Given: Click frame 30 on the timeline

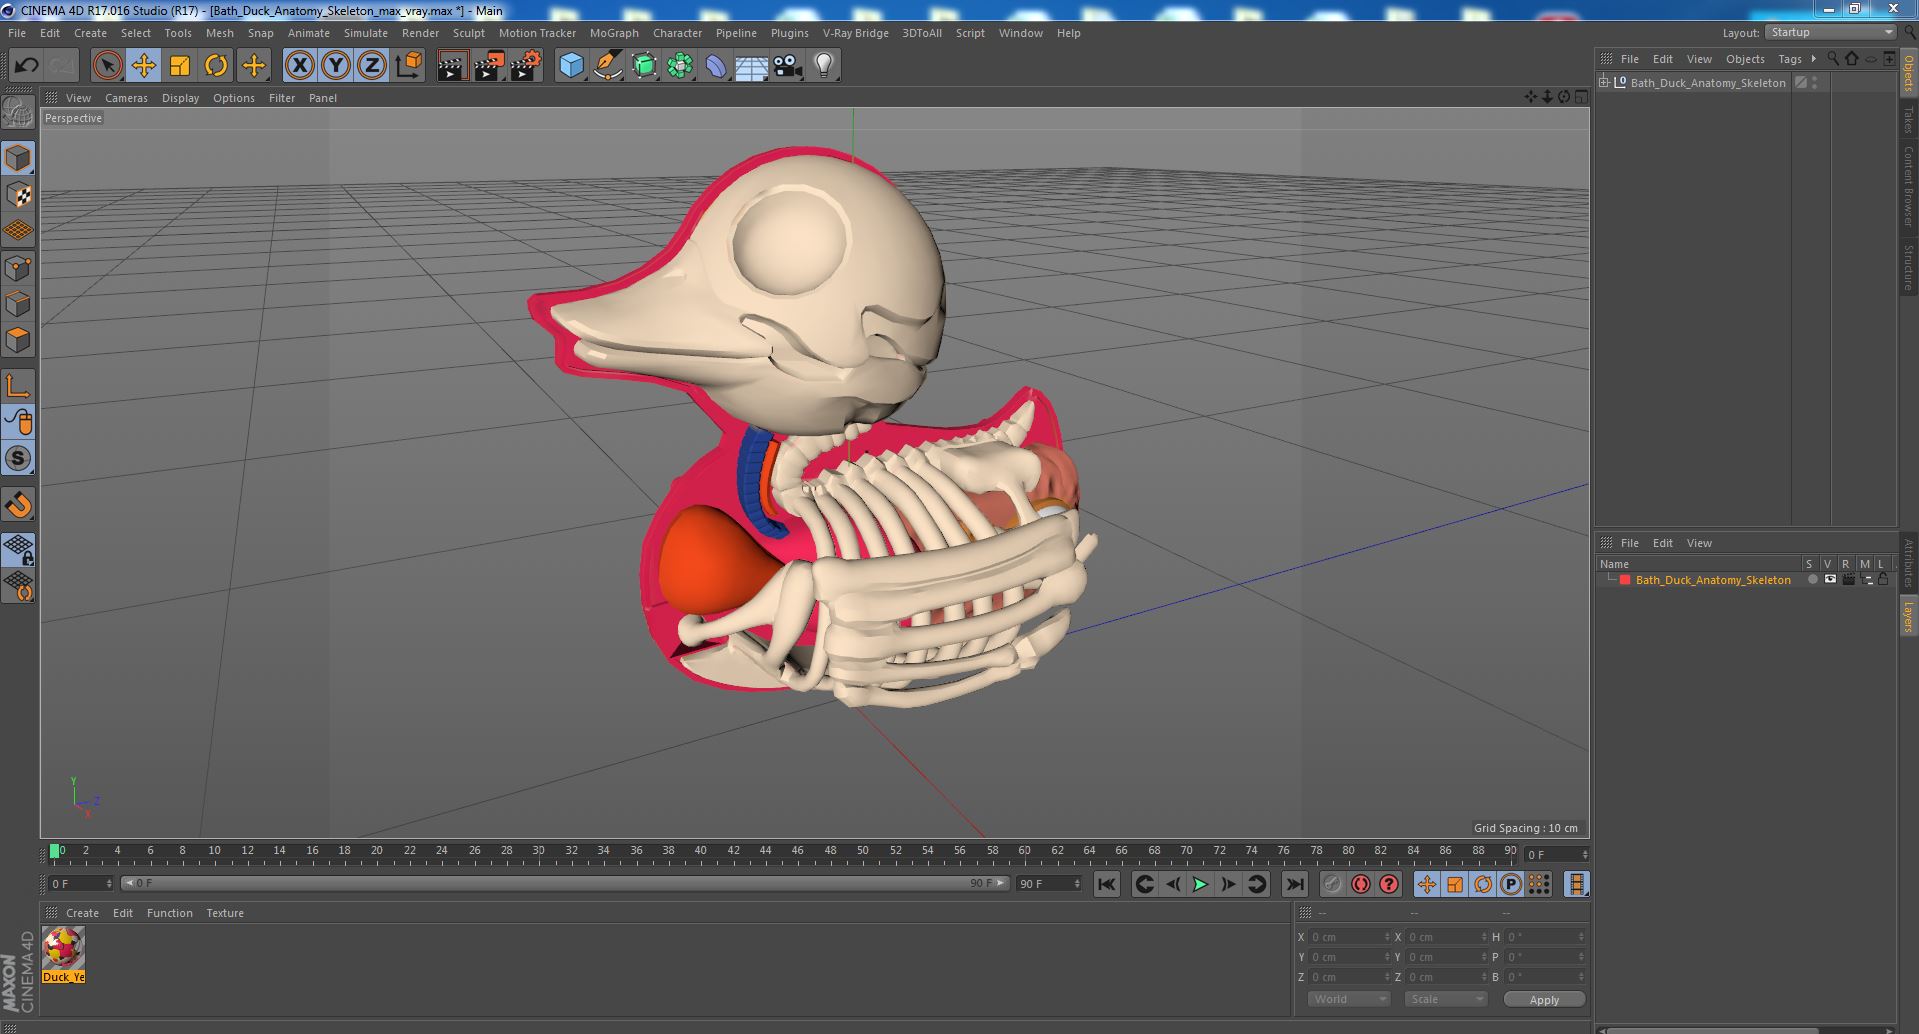Looking at the screenshot, I should [x=538, y=851].
